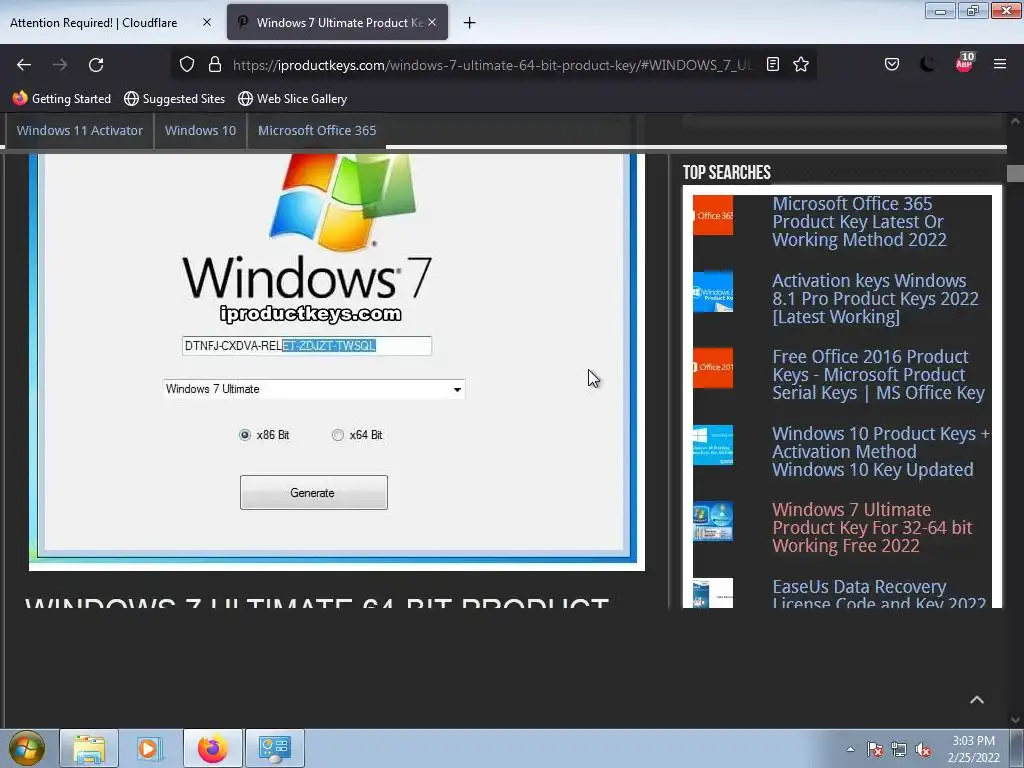Open the tracking protection shield icon
The image size is (1024, 768).
[x=187, y=64]
